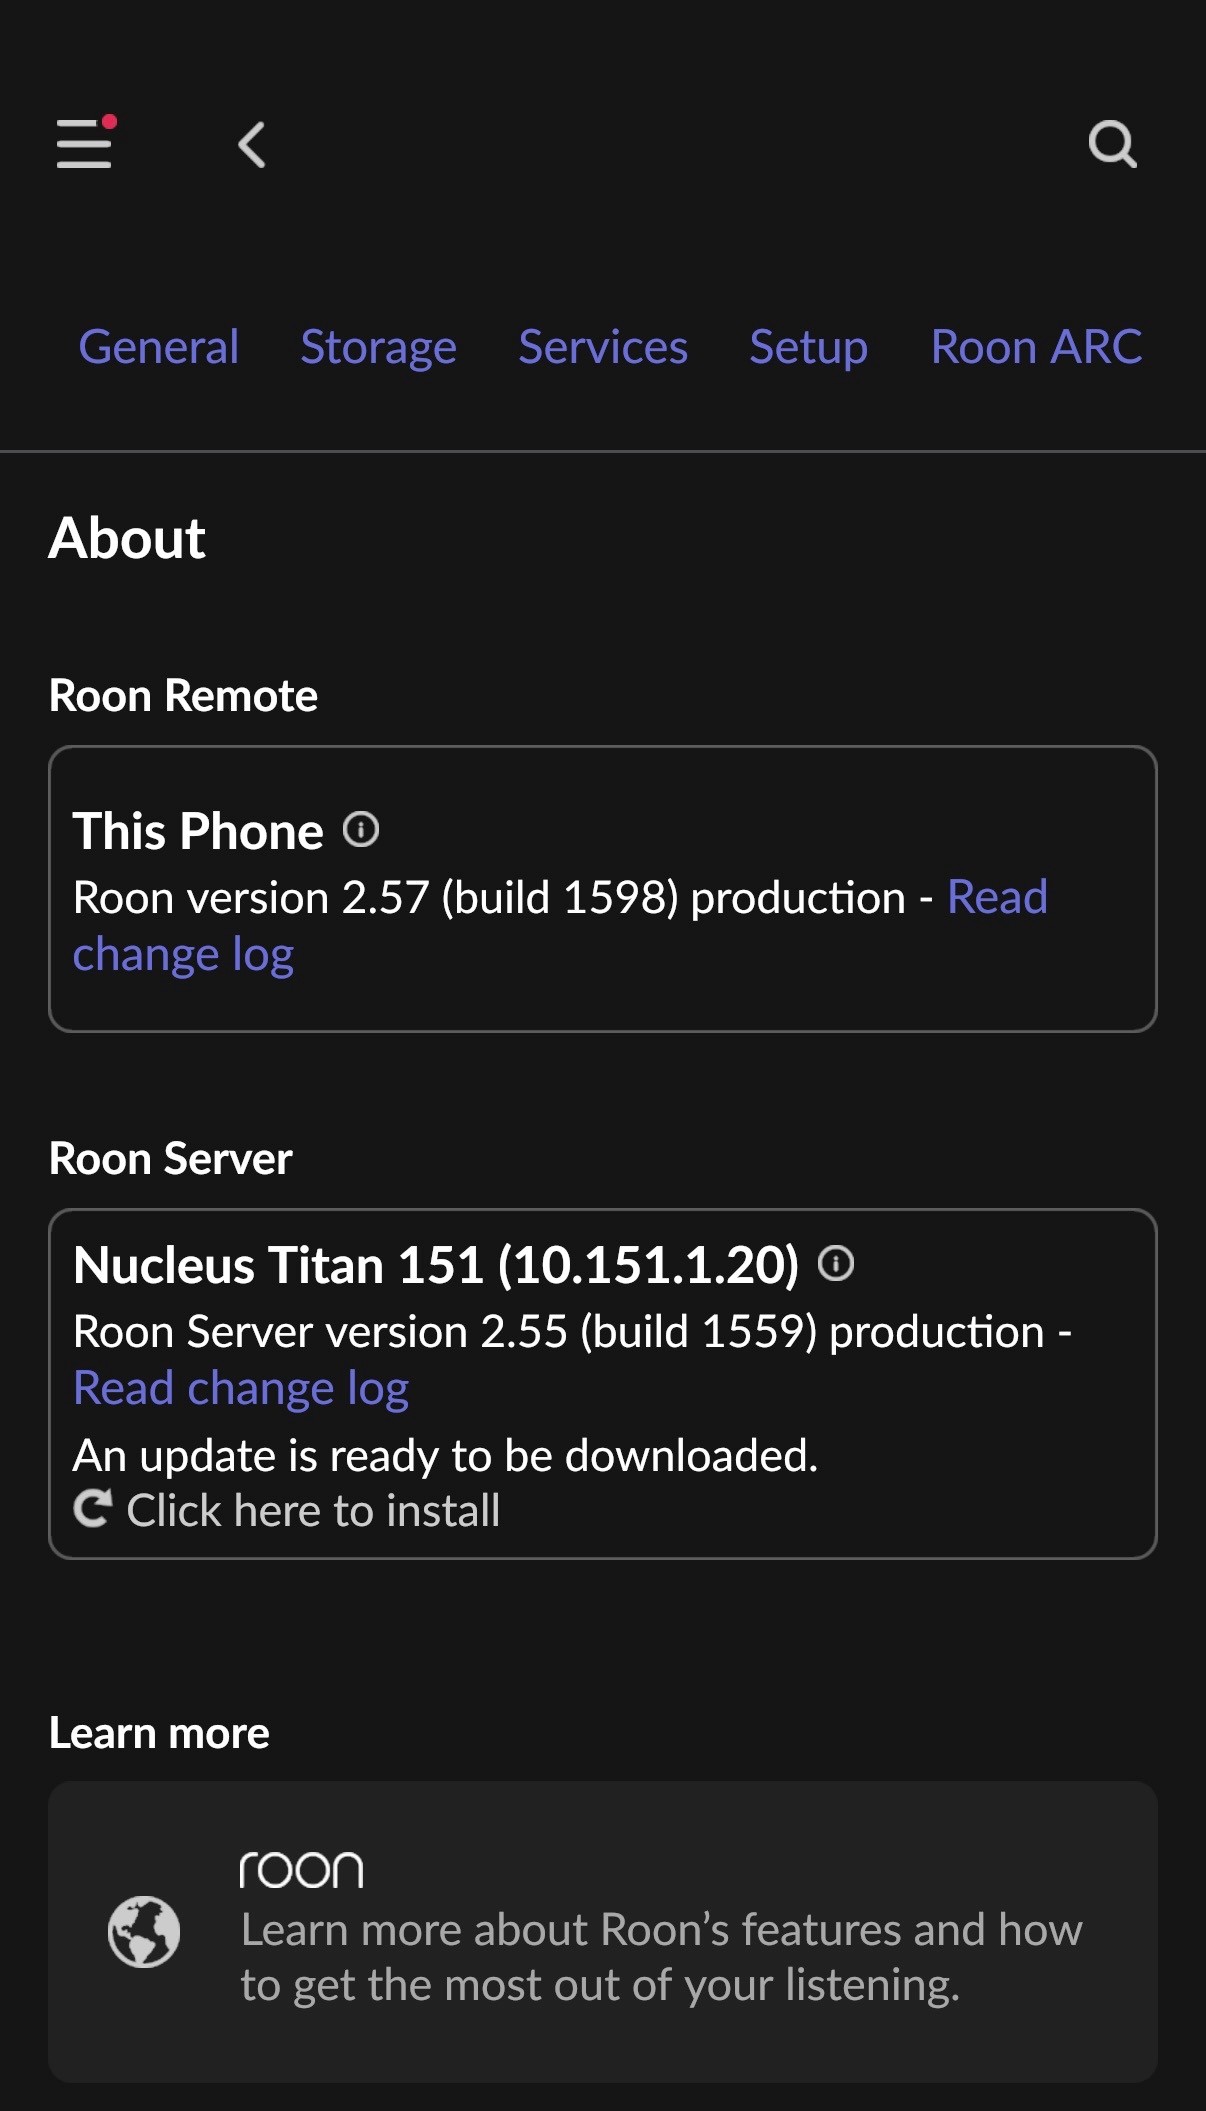Open the hamburger navigation menu
1206x2111 pixels.
(x=84, y=144)
